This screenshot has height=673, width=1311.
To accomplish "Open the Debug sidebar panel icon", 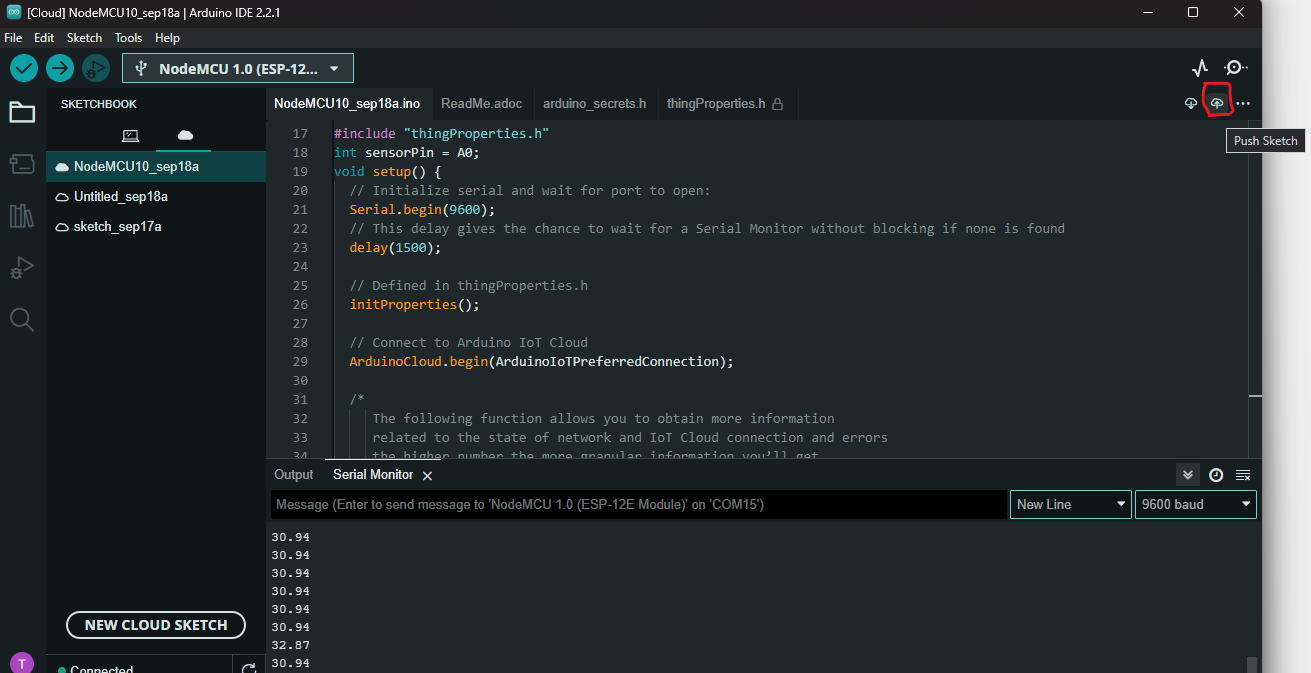I will click(x=22, y=267).
